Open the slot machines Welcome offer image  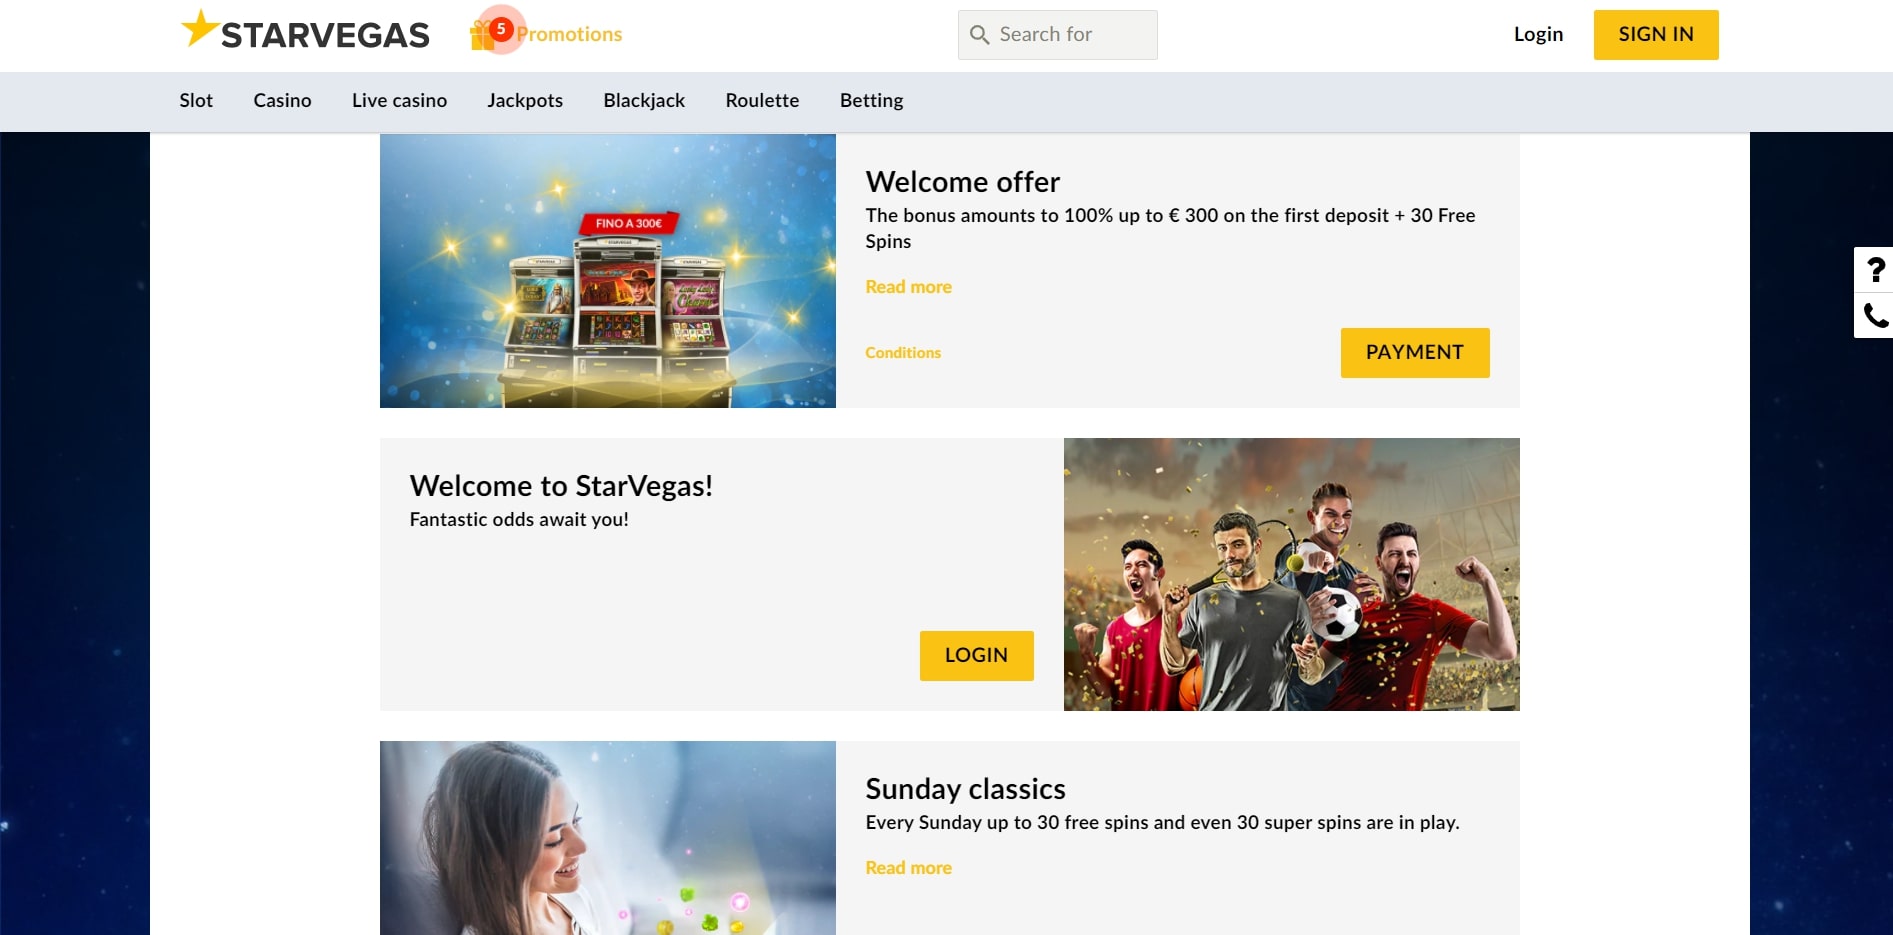tap(608, 271)
